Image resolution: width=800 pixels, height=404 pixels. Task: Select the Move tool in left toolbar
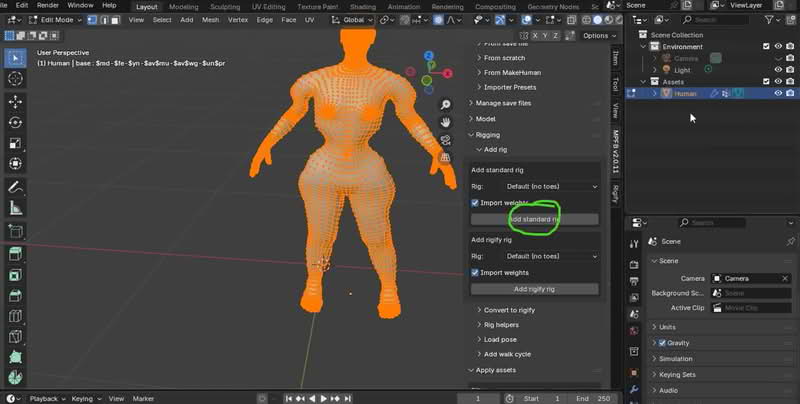[15, 101]
